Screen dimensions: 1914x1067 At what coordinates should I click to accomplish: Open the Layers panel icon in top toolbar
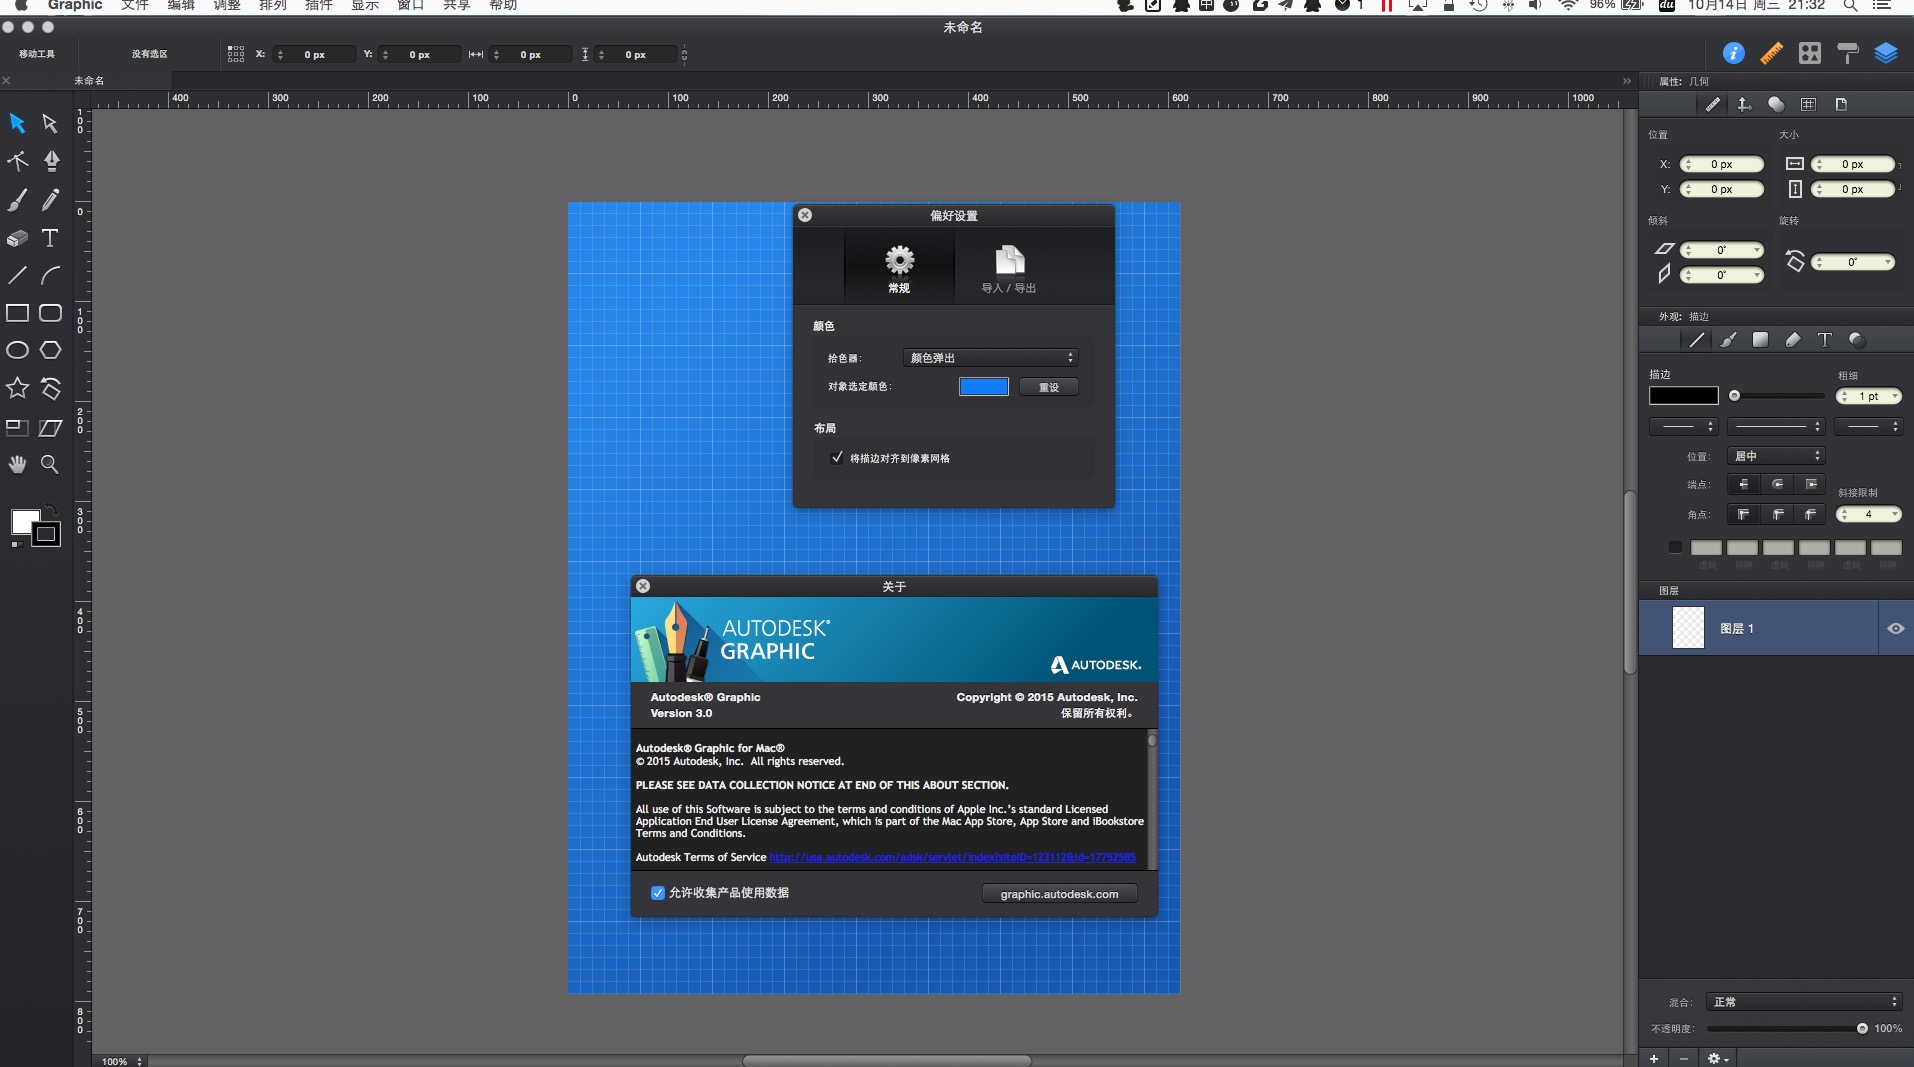click(x=1886, y=53)
